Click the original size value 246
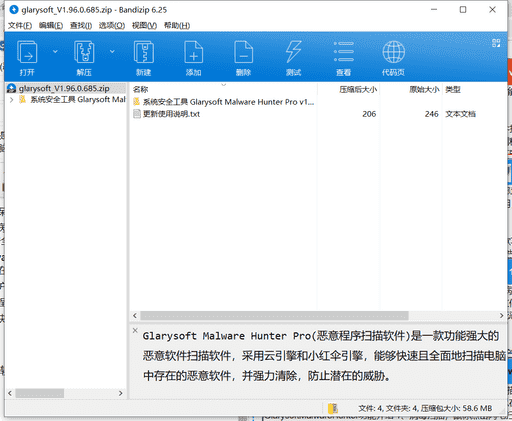Screen dimensions: 512x421 (431, 114)
